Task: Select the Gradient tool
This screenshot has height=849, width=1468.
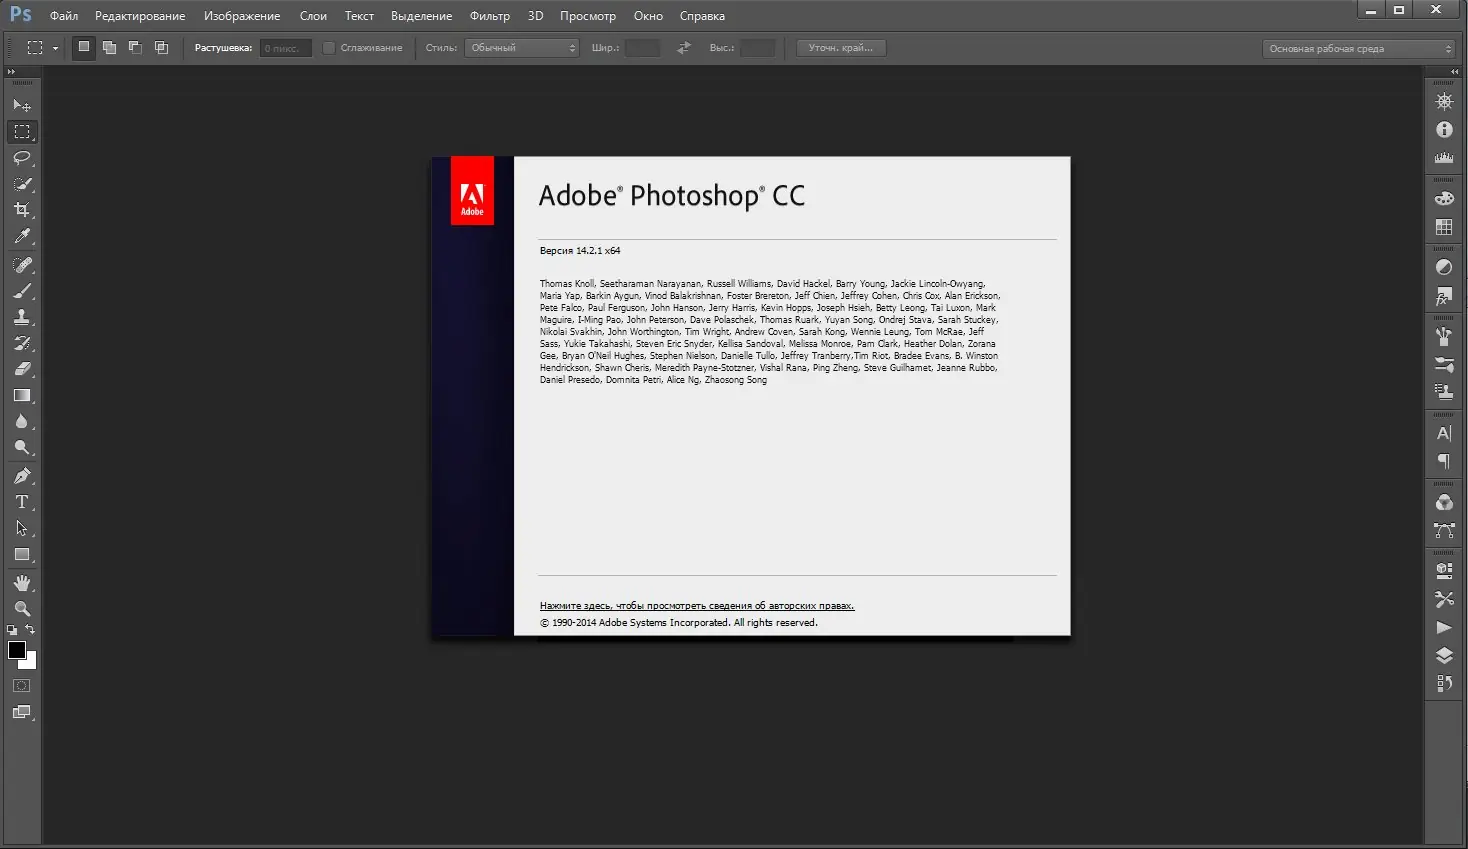Action: coord(22,395)
